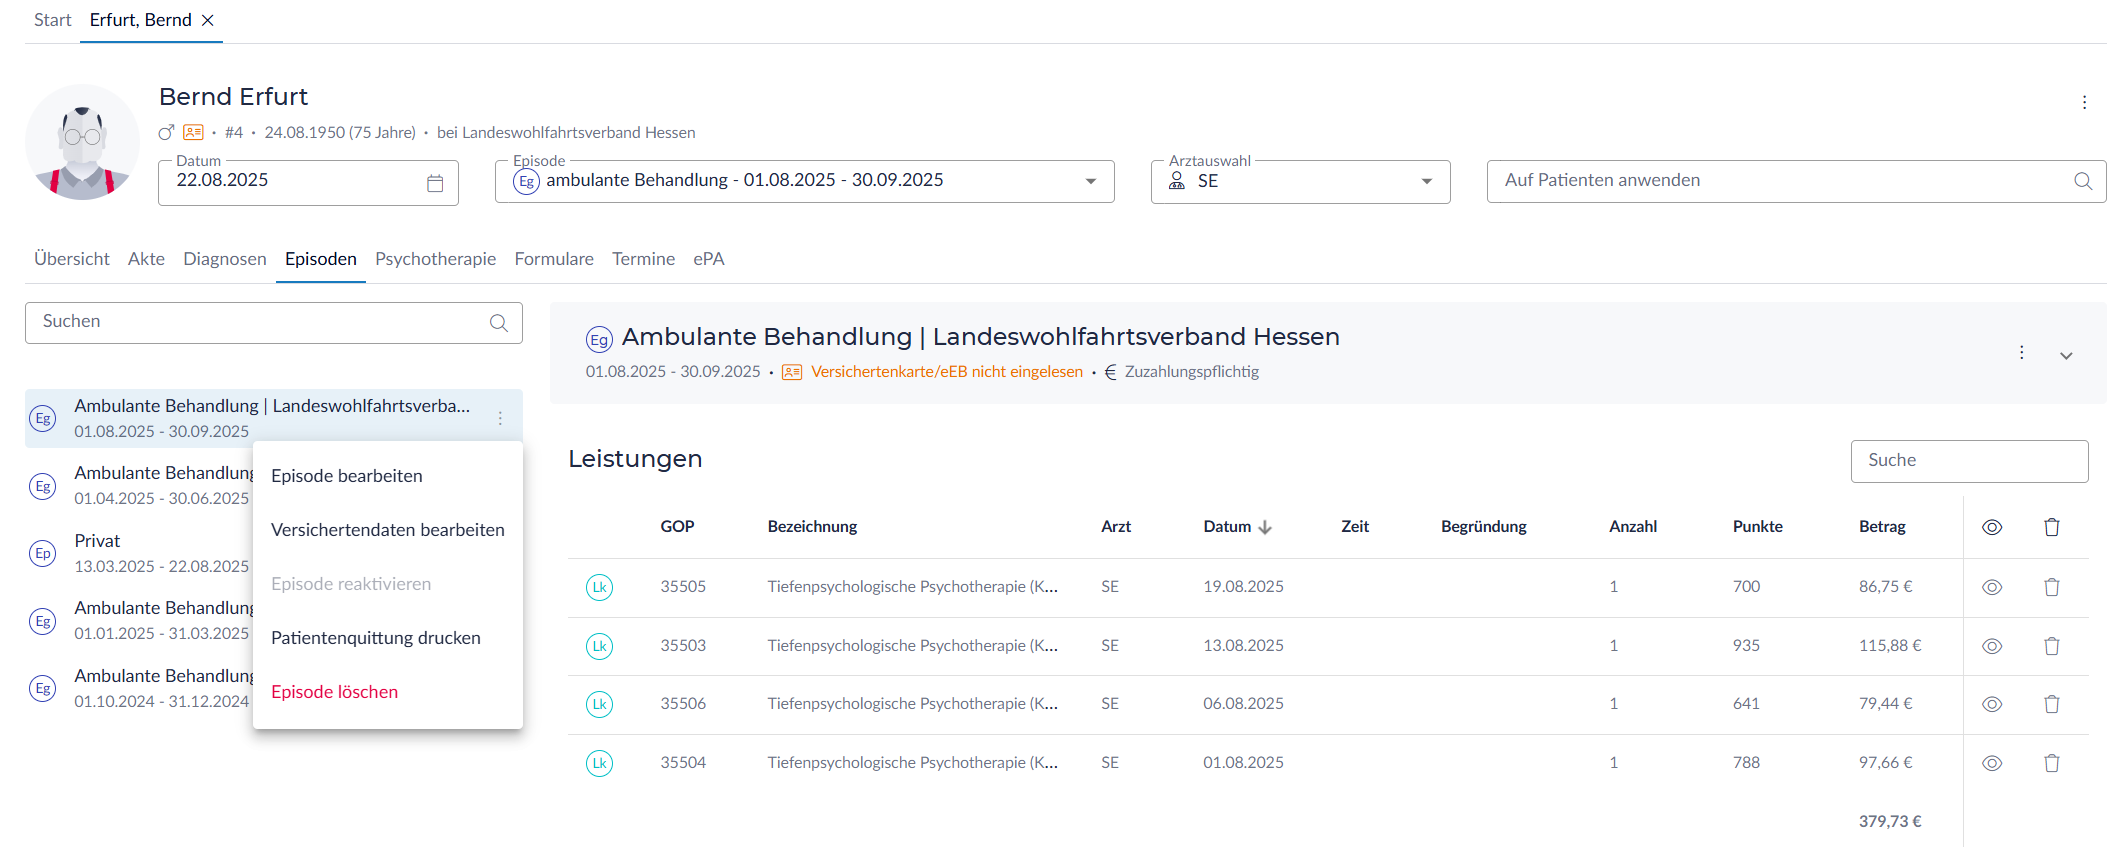Viewport: 2113px width, 847px height.
Task: Open the Episode dropdown selector
Action: point(1090,181)
